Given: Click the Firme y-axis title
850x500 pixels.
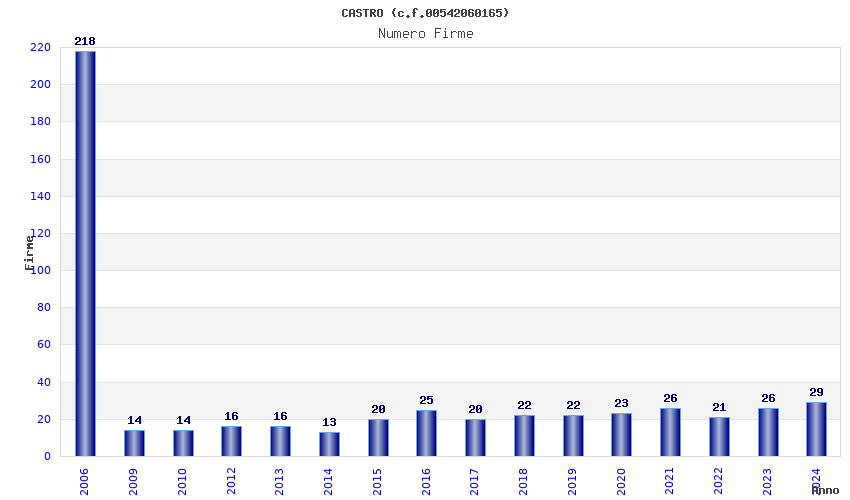Looking at the screenshot, I should click(x=29, y=253).
